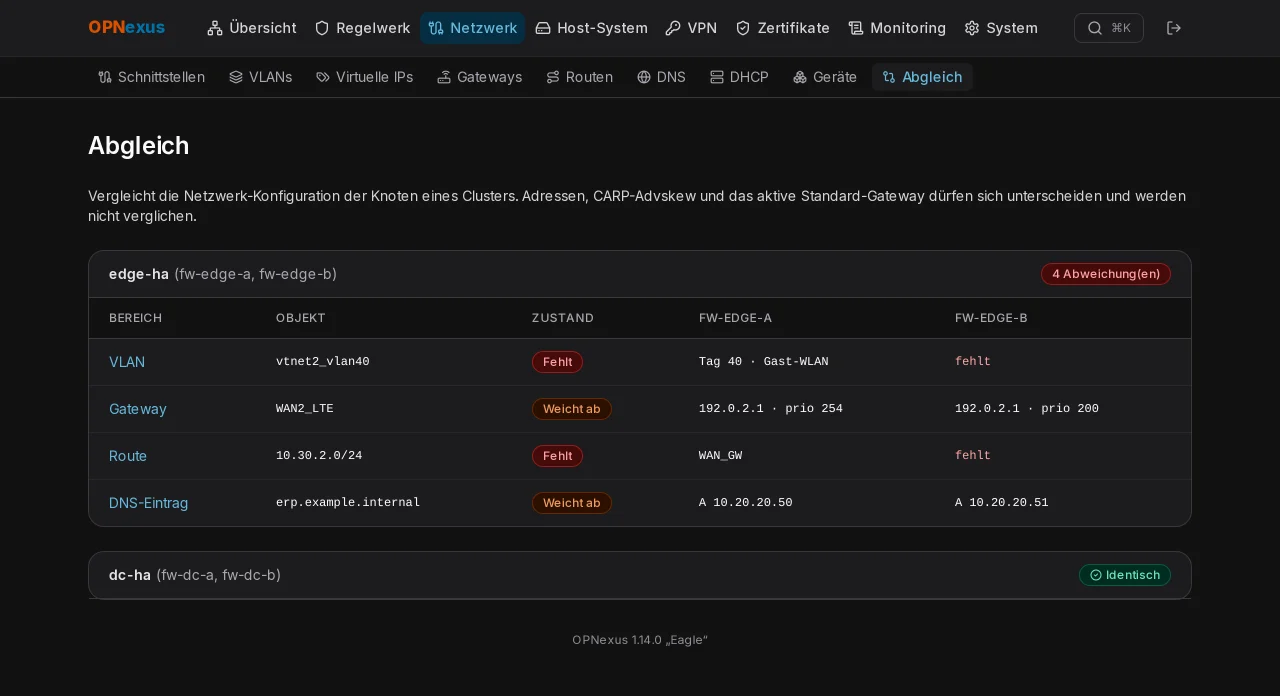Click the Identisch status badge
The height and width of the screenshot is (696, 1280).
tap(1125, 575)
